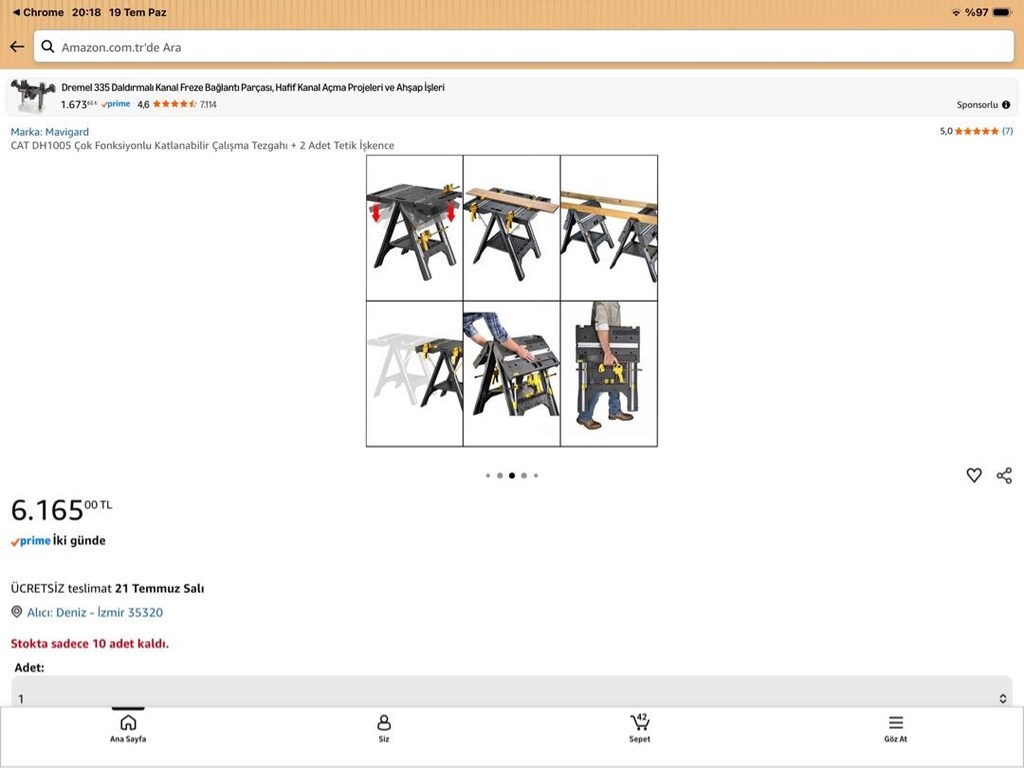
Task: Return to Chrome via the status bar back link
Action: (x=39, y=12)
